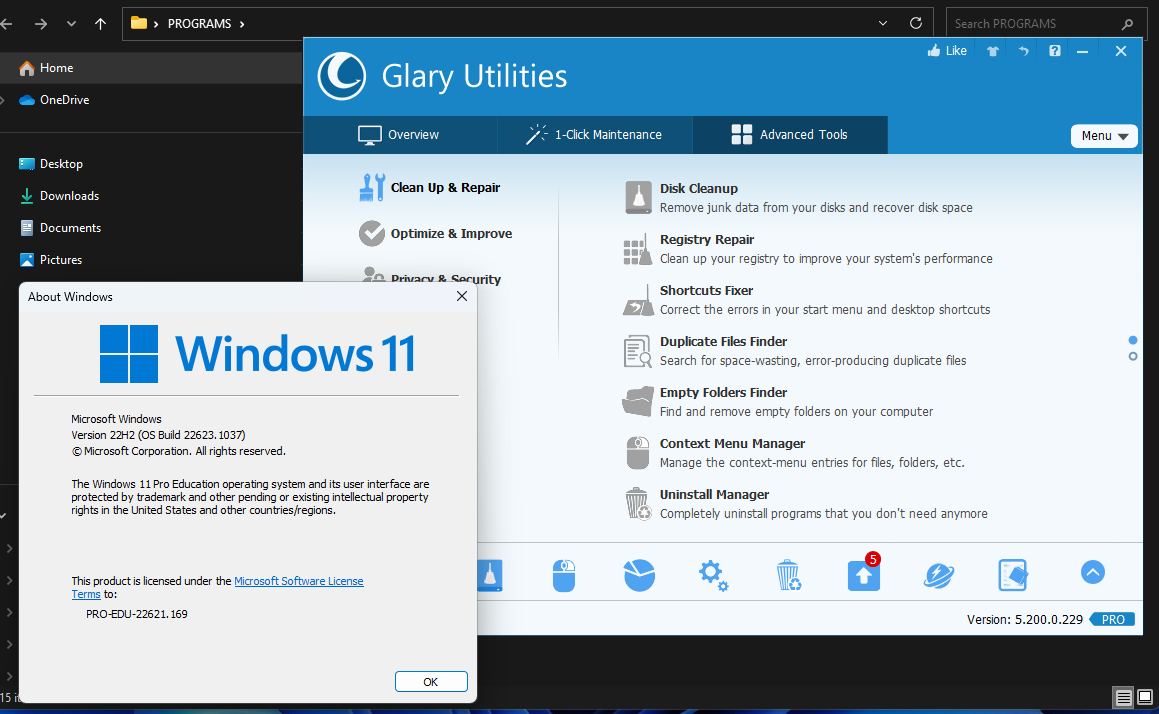The width and height of the screenshot is (1159, 714).
Task: Switch to the 1-Click Maintenance tab
Action: pos(594,135)
